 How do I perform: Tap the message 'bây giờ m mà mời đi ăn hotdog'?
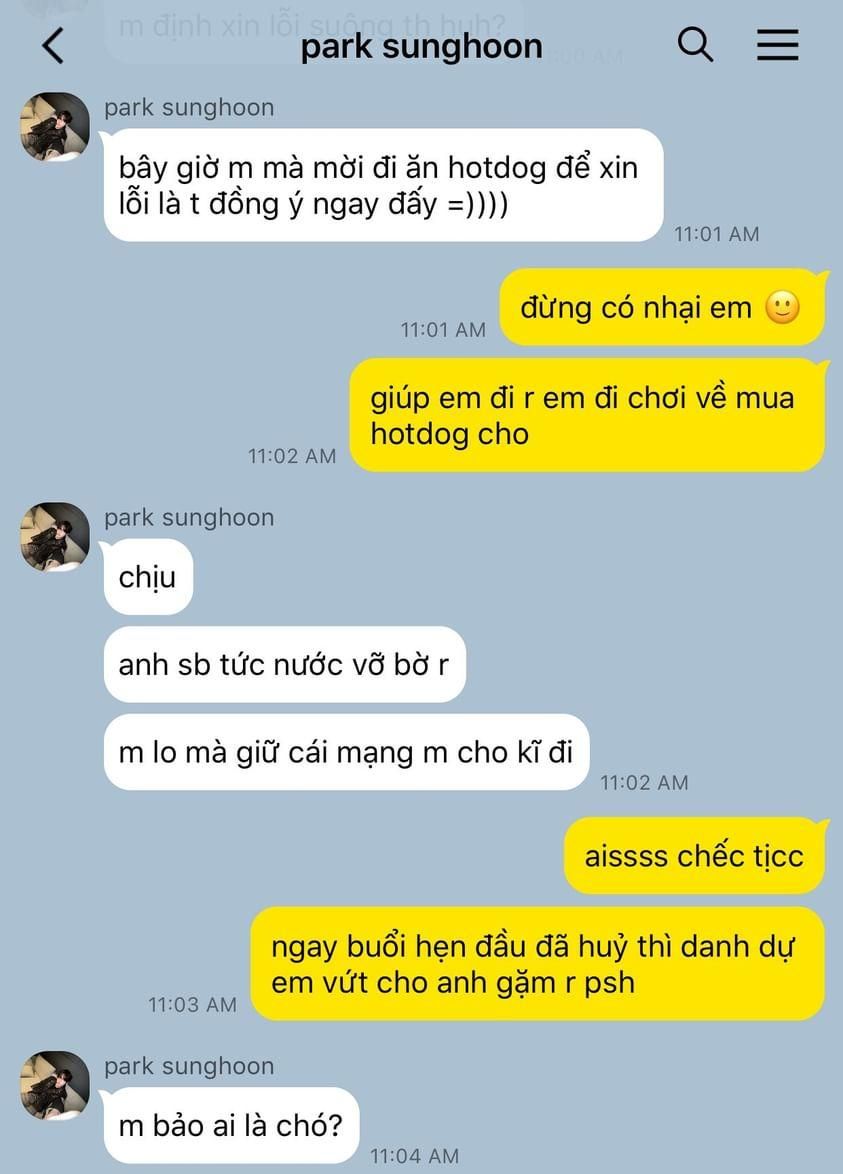click(383, 185)
